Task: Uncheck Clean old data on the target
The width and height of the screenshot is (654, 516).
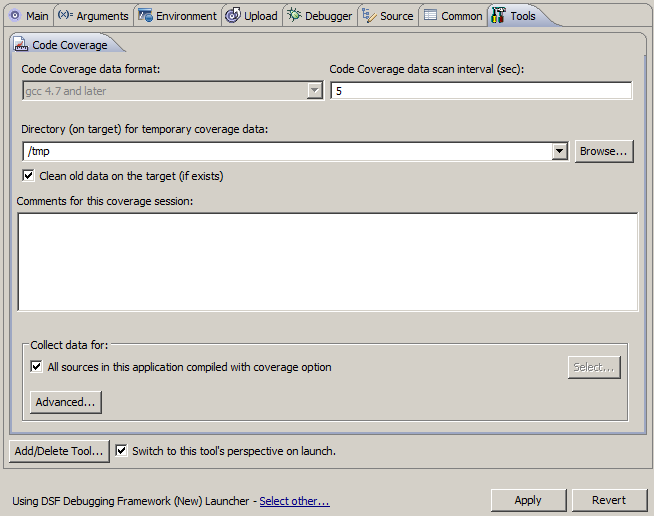Action: pyautogui.click(x=28, y=176)
